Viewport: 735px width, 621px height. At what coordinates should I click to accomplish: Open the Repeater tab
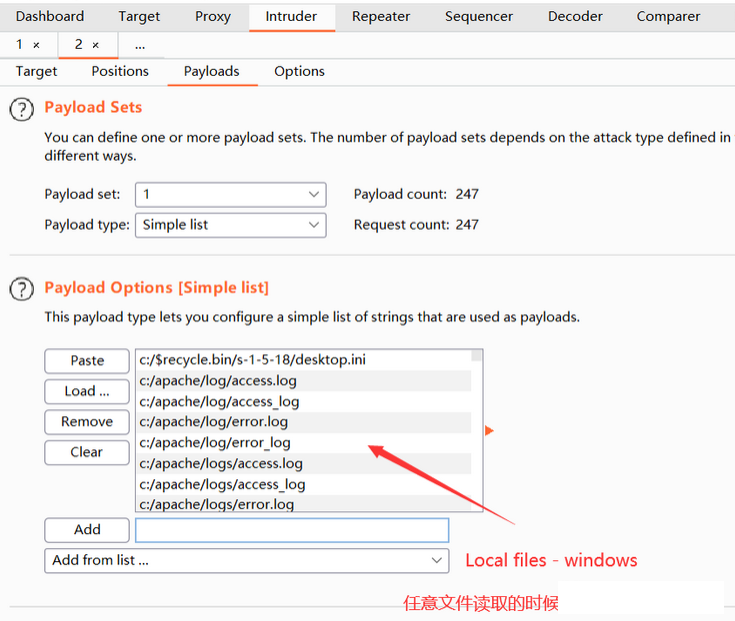point(381,16)
